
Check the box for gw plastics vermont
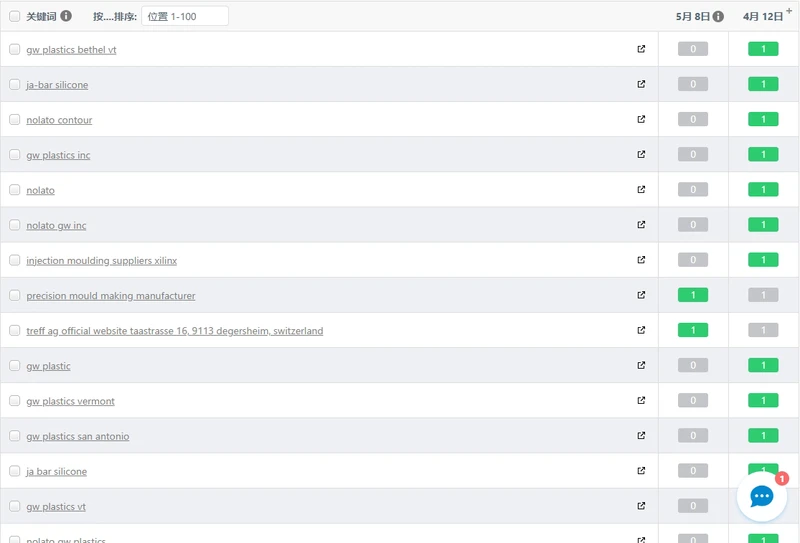tap(15, 401)
